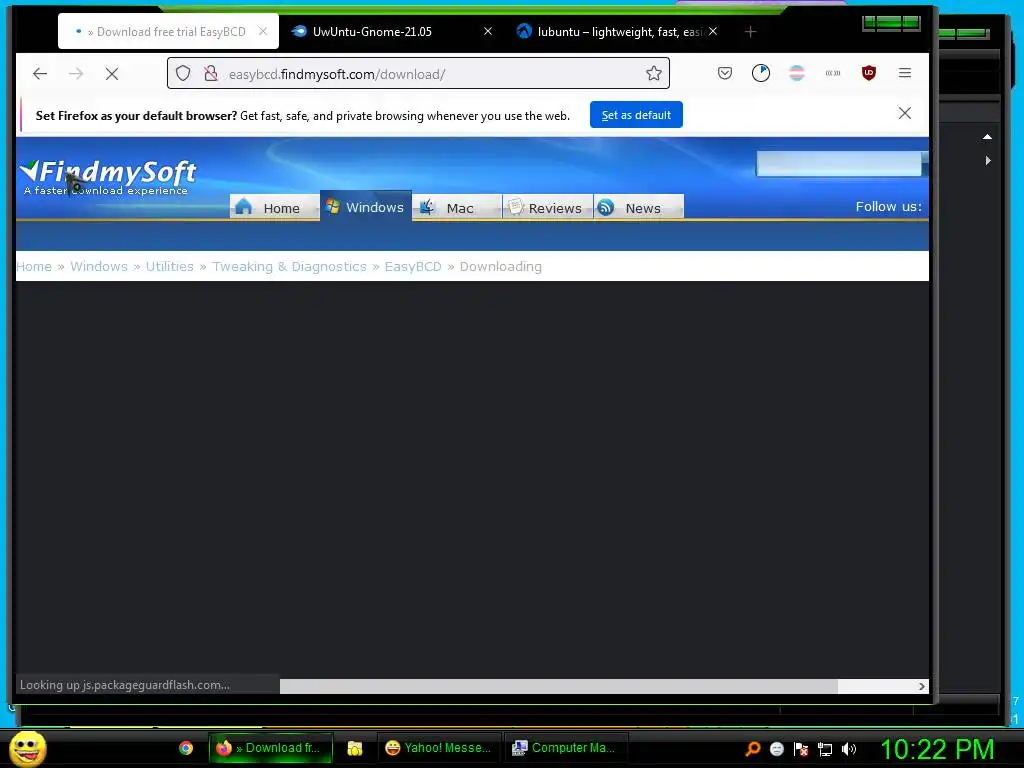Close the Download free trial EasyBCD tab
The width and height of the screenshot is (1024, 768).
click(x=263, y=31)
